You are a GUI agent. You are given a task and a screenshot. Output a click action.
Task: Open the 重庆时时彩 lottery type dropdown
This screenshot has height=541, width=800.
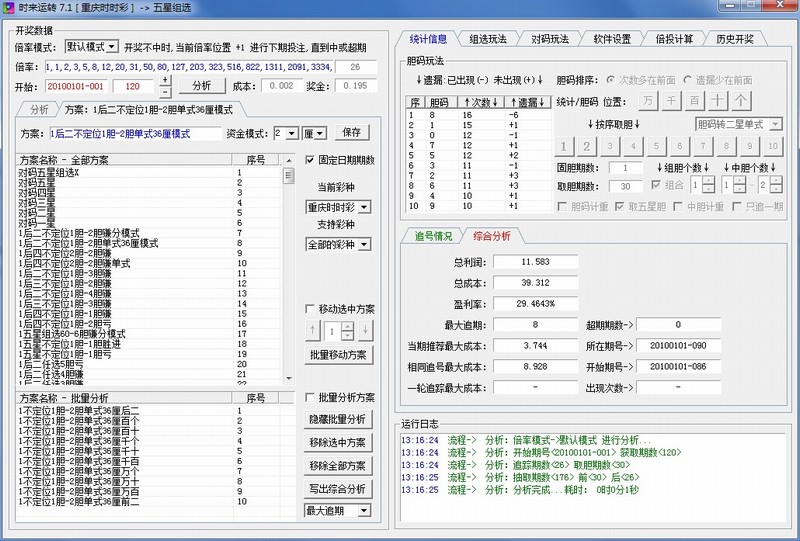338,207
